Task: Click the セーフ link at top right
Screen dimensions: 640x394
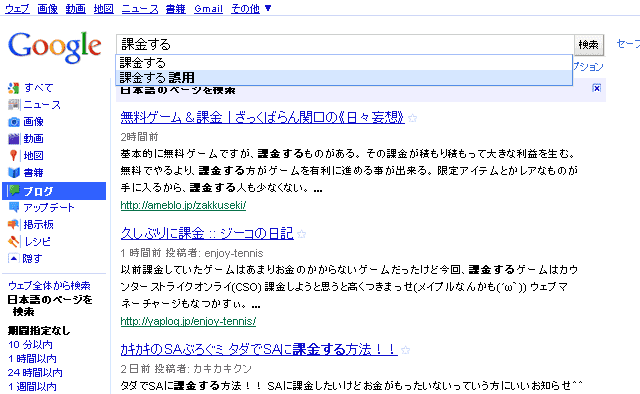Action: point(628,44)
